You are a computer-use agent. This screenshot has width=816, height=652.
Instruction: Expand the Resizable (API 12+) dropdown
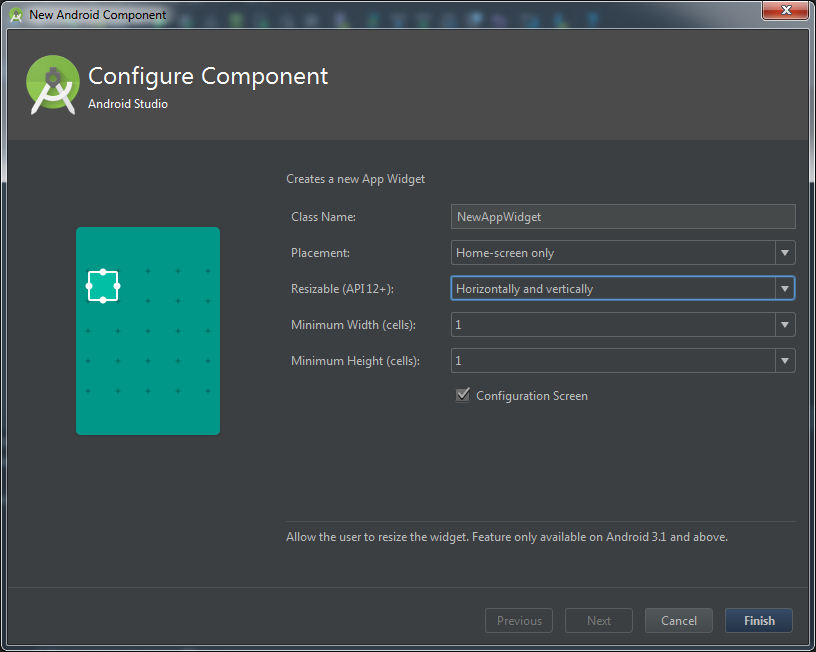622,289
